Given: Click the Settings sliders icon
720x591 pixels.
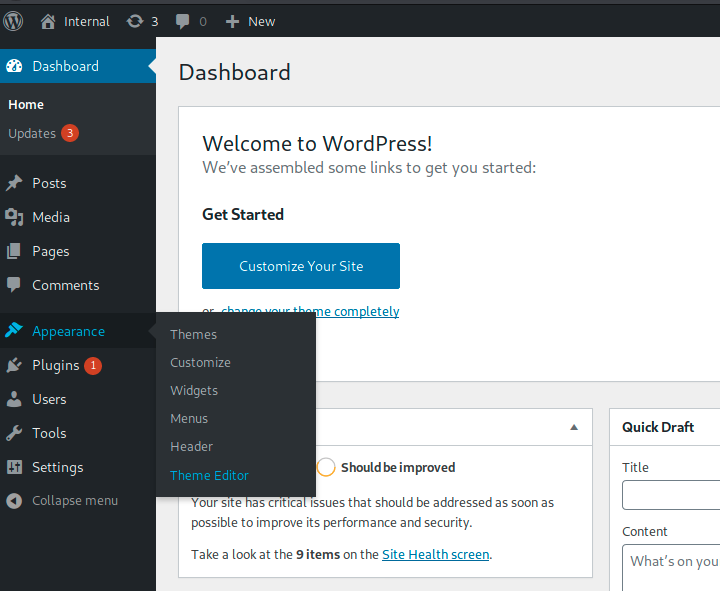Looking at the screenshot, I should 14,467.
